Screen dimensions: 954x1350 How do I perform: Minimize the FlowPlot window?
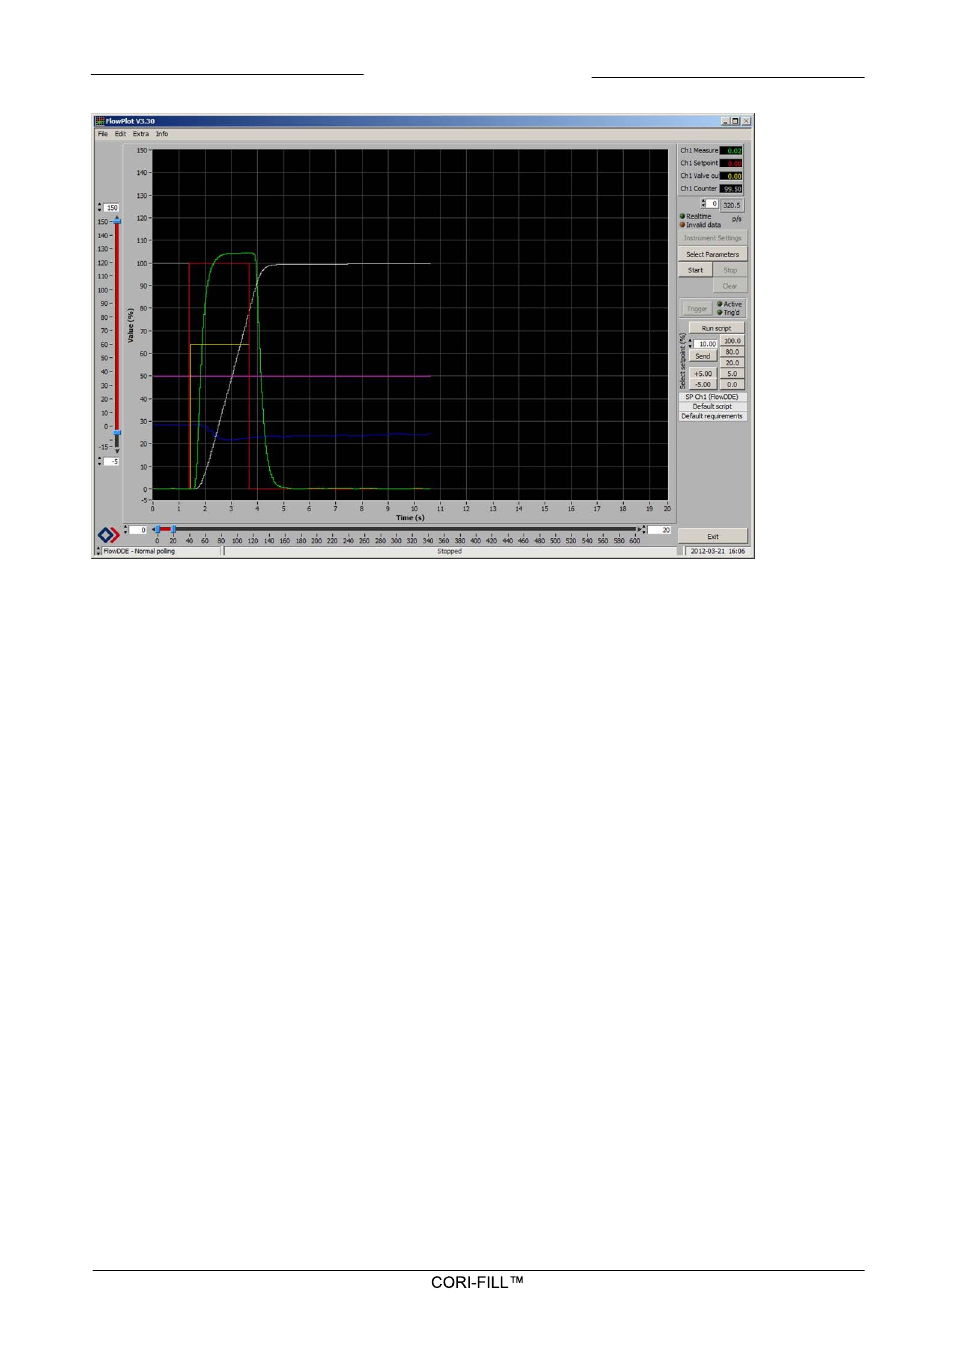(x=726, y=121)
